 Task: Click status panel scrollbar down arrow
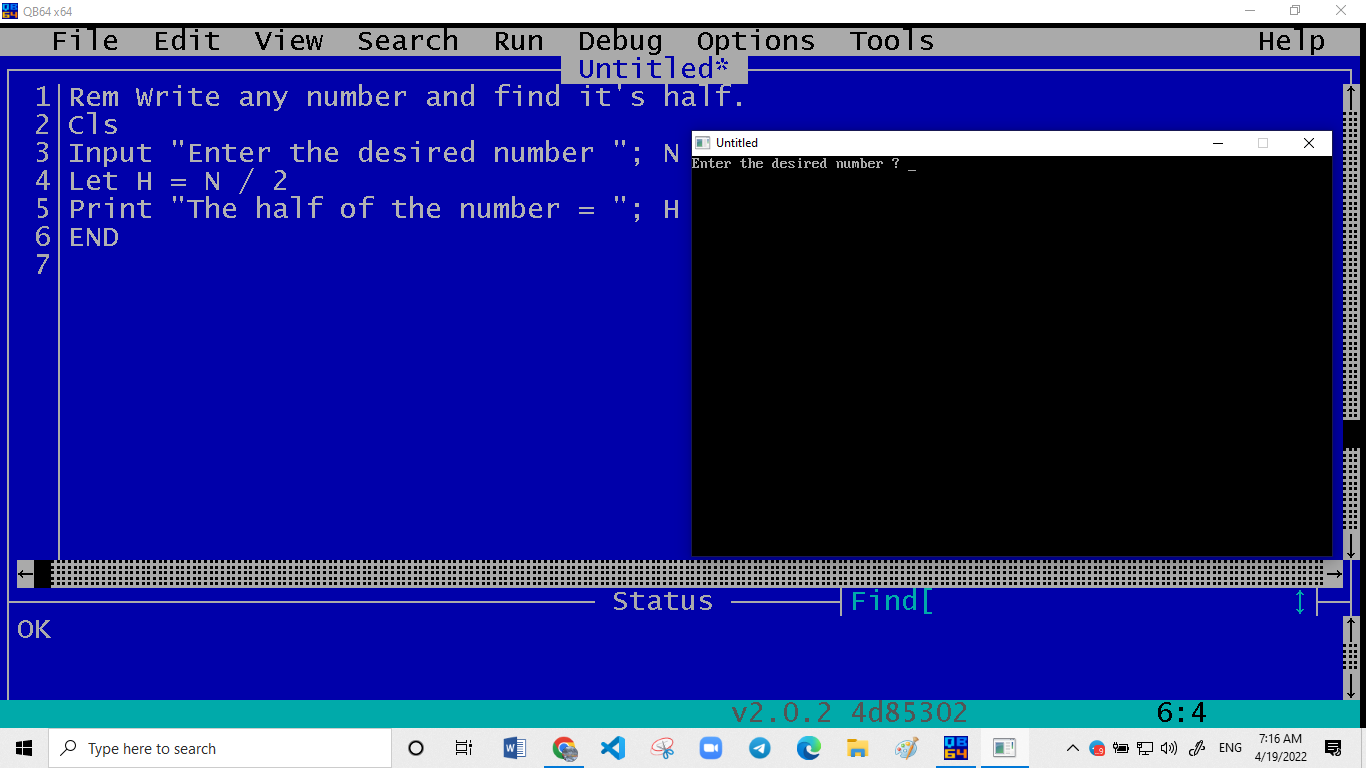(x=1351, y=685)
